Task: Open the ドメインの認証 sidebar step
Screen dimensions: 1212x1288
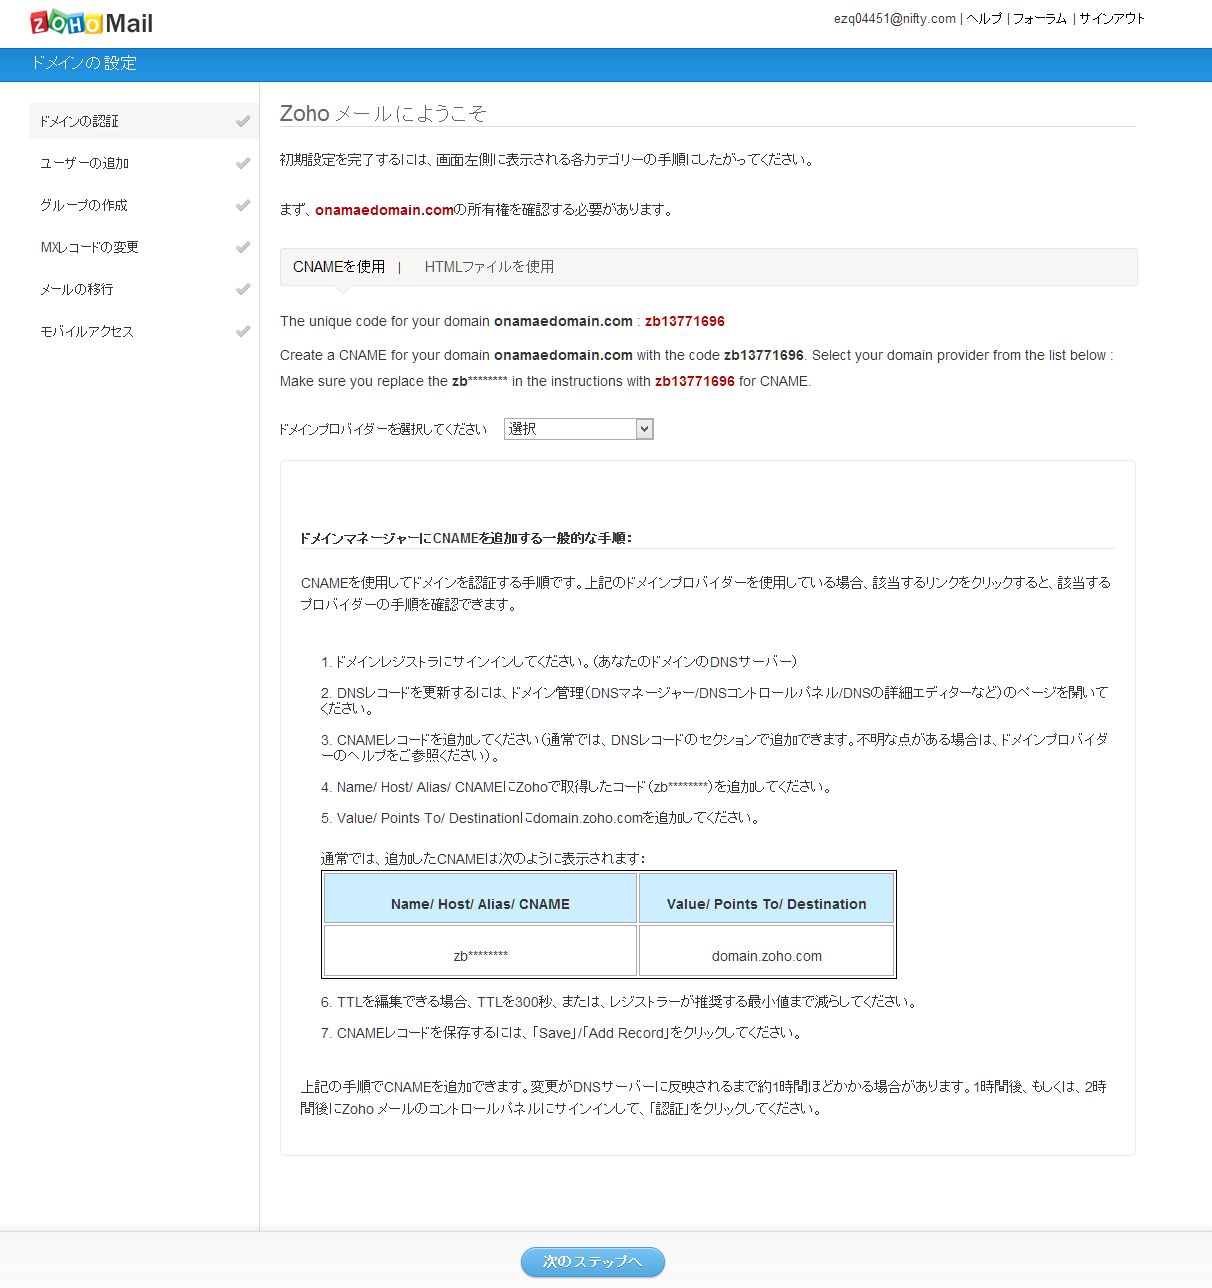Action: click(x=143, y=121)
